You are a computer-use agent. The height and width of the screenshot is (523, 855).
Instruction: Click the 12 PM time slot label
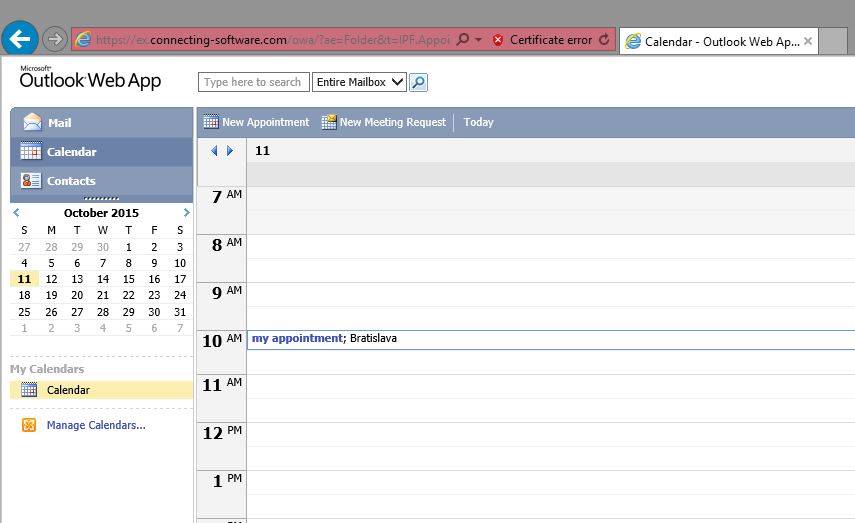click(222, 432)
